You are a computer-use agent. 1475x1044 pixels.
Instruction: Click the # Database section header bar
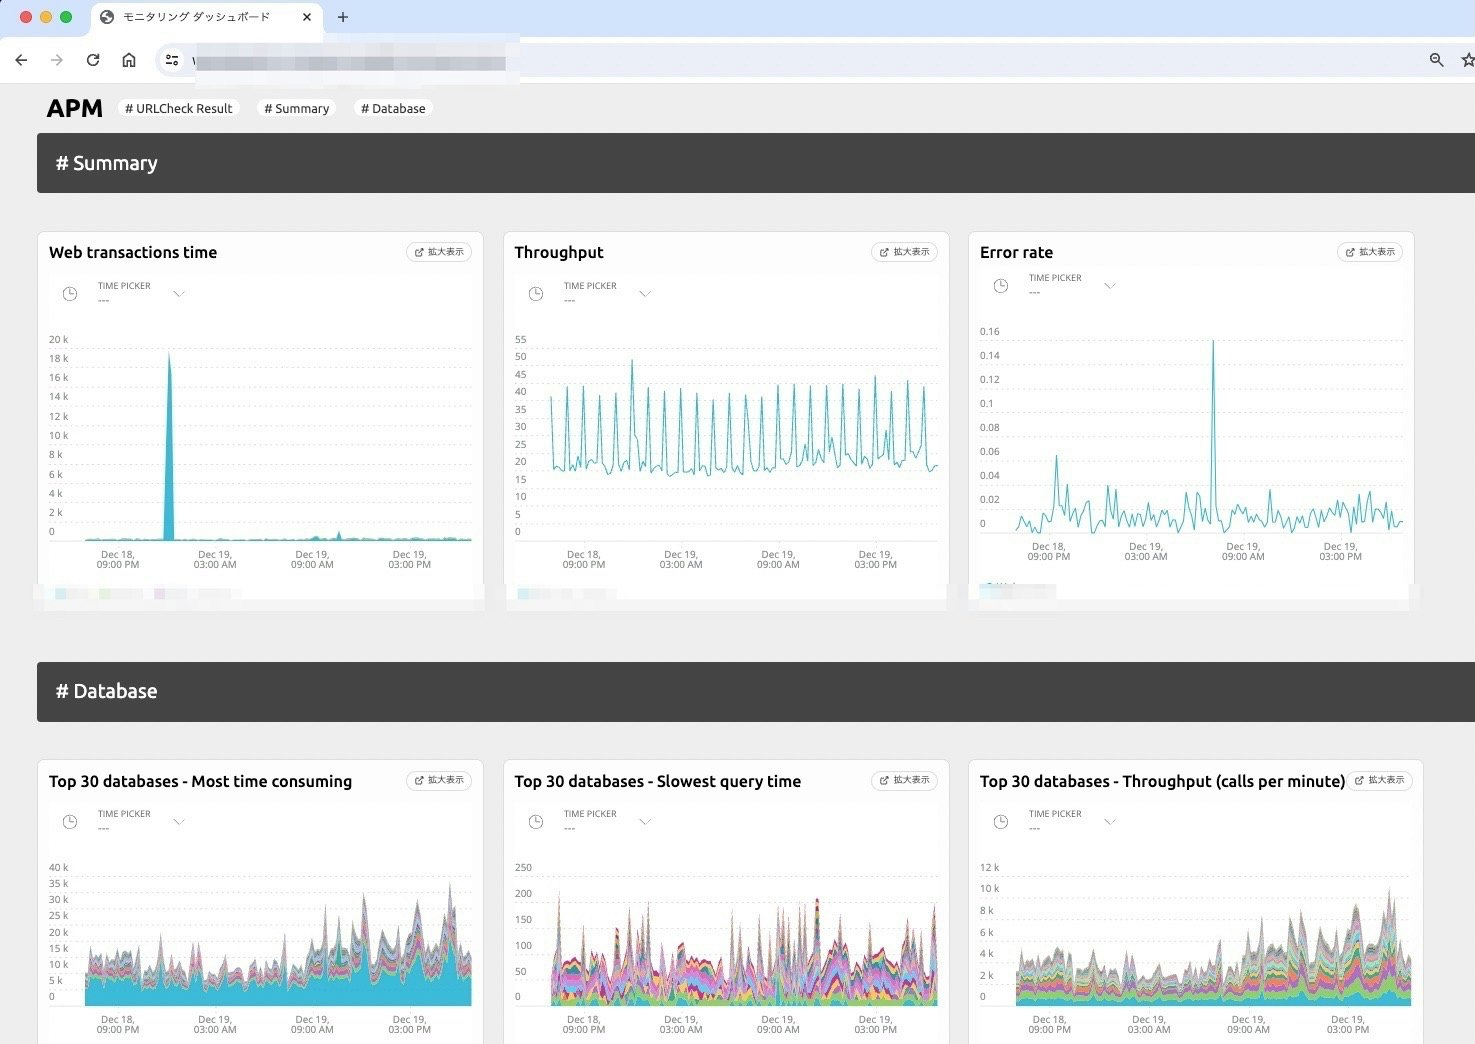click(x=756, y=691)
